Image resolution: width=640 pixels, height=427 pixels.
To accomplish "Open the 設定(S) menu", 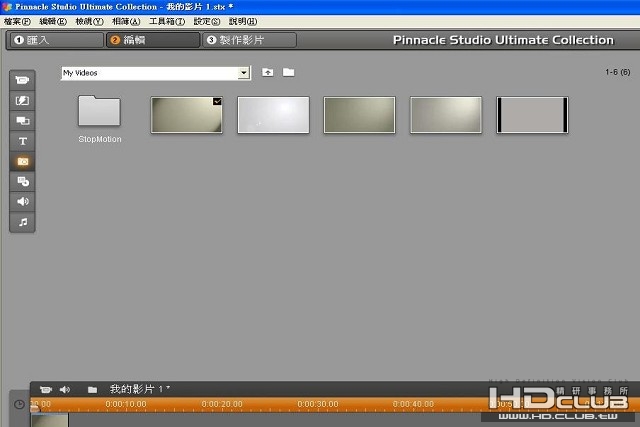I will click(x=207, y=22).
